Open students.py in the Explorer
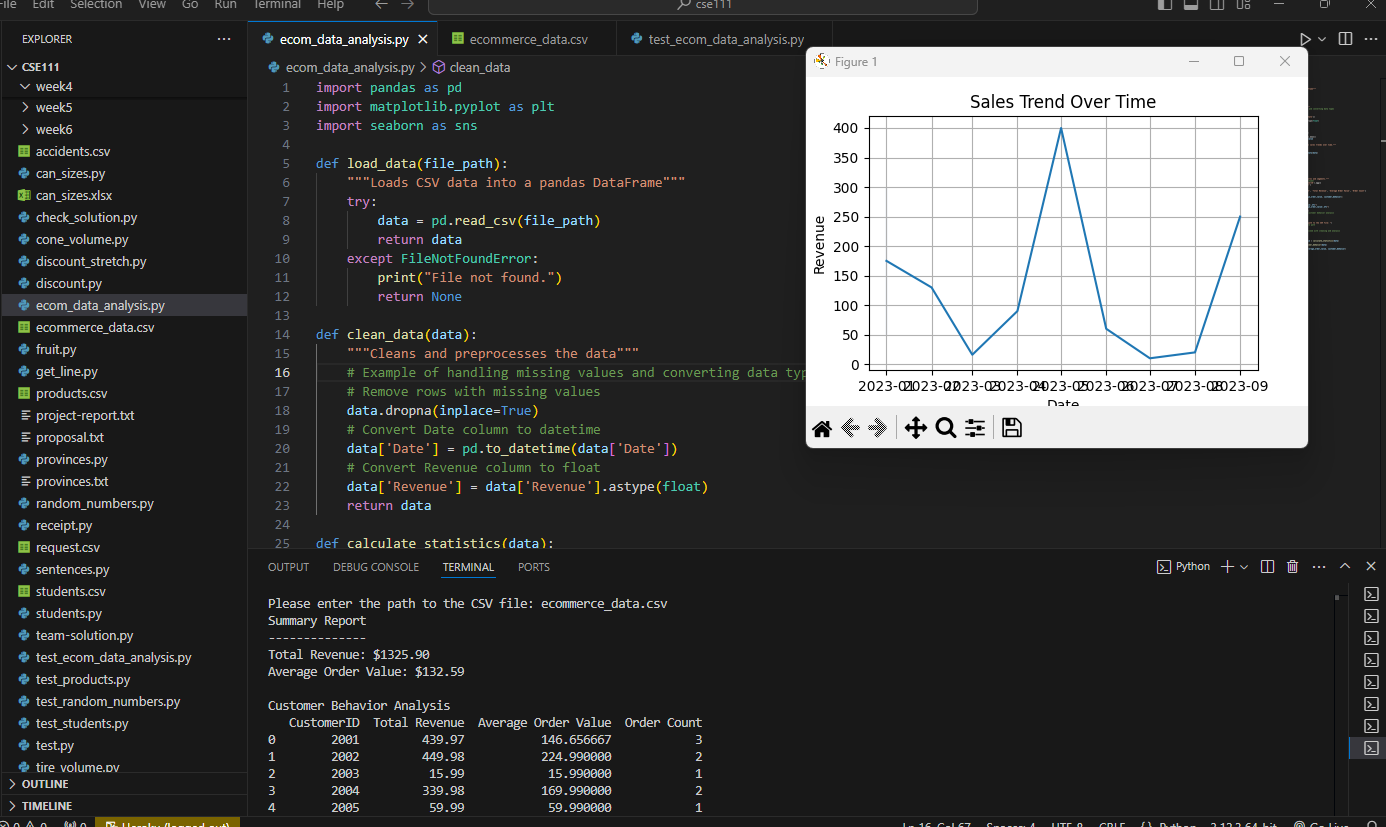This screenshot has width=1386, height=827. [x=69, y=613]
